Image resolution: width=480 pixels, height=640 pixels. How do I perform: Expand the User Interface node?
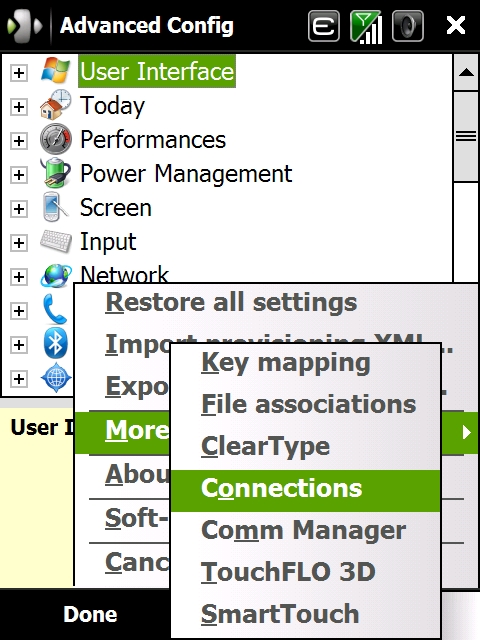coord(18,73)
